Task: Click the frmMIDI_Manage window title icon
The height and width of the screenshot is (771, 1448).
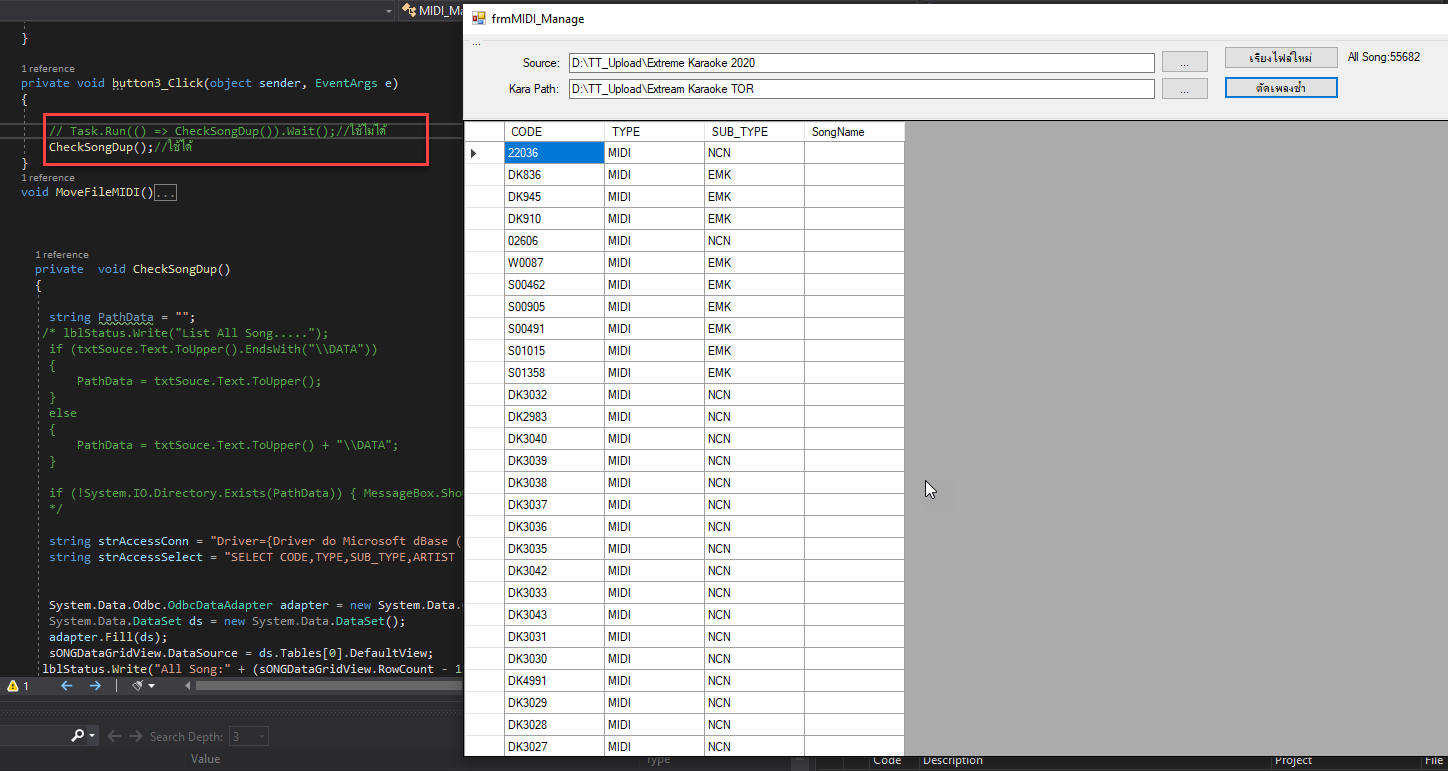Action: tap(479, 18)
